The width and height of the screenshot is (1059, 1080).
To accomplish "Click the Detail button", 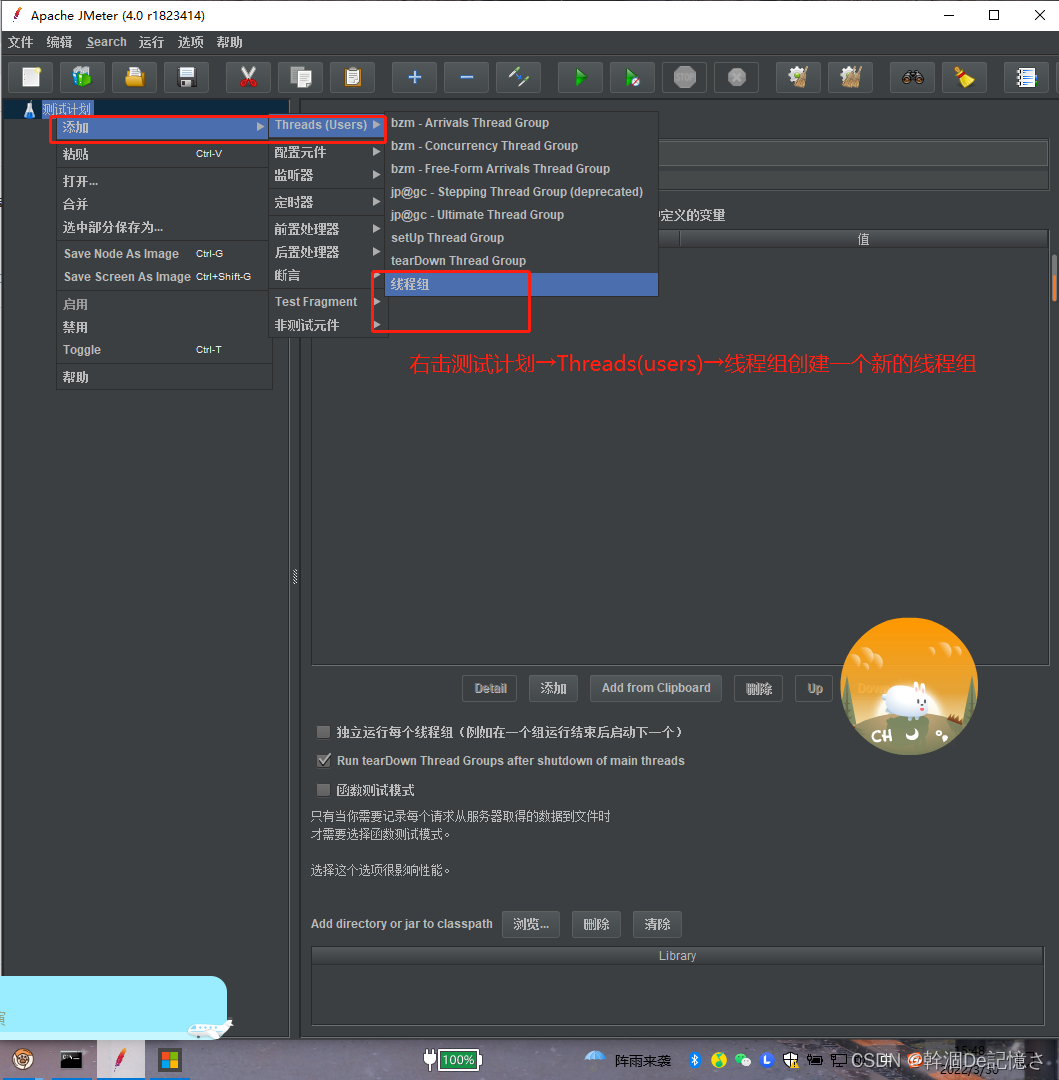I will click(490, 688).
